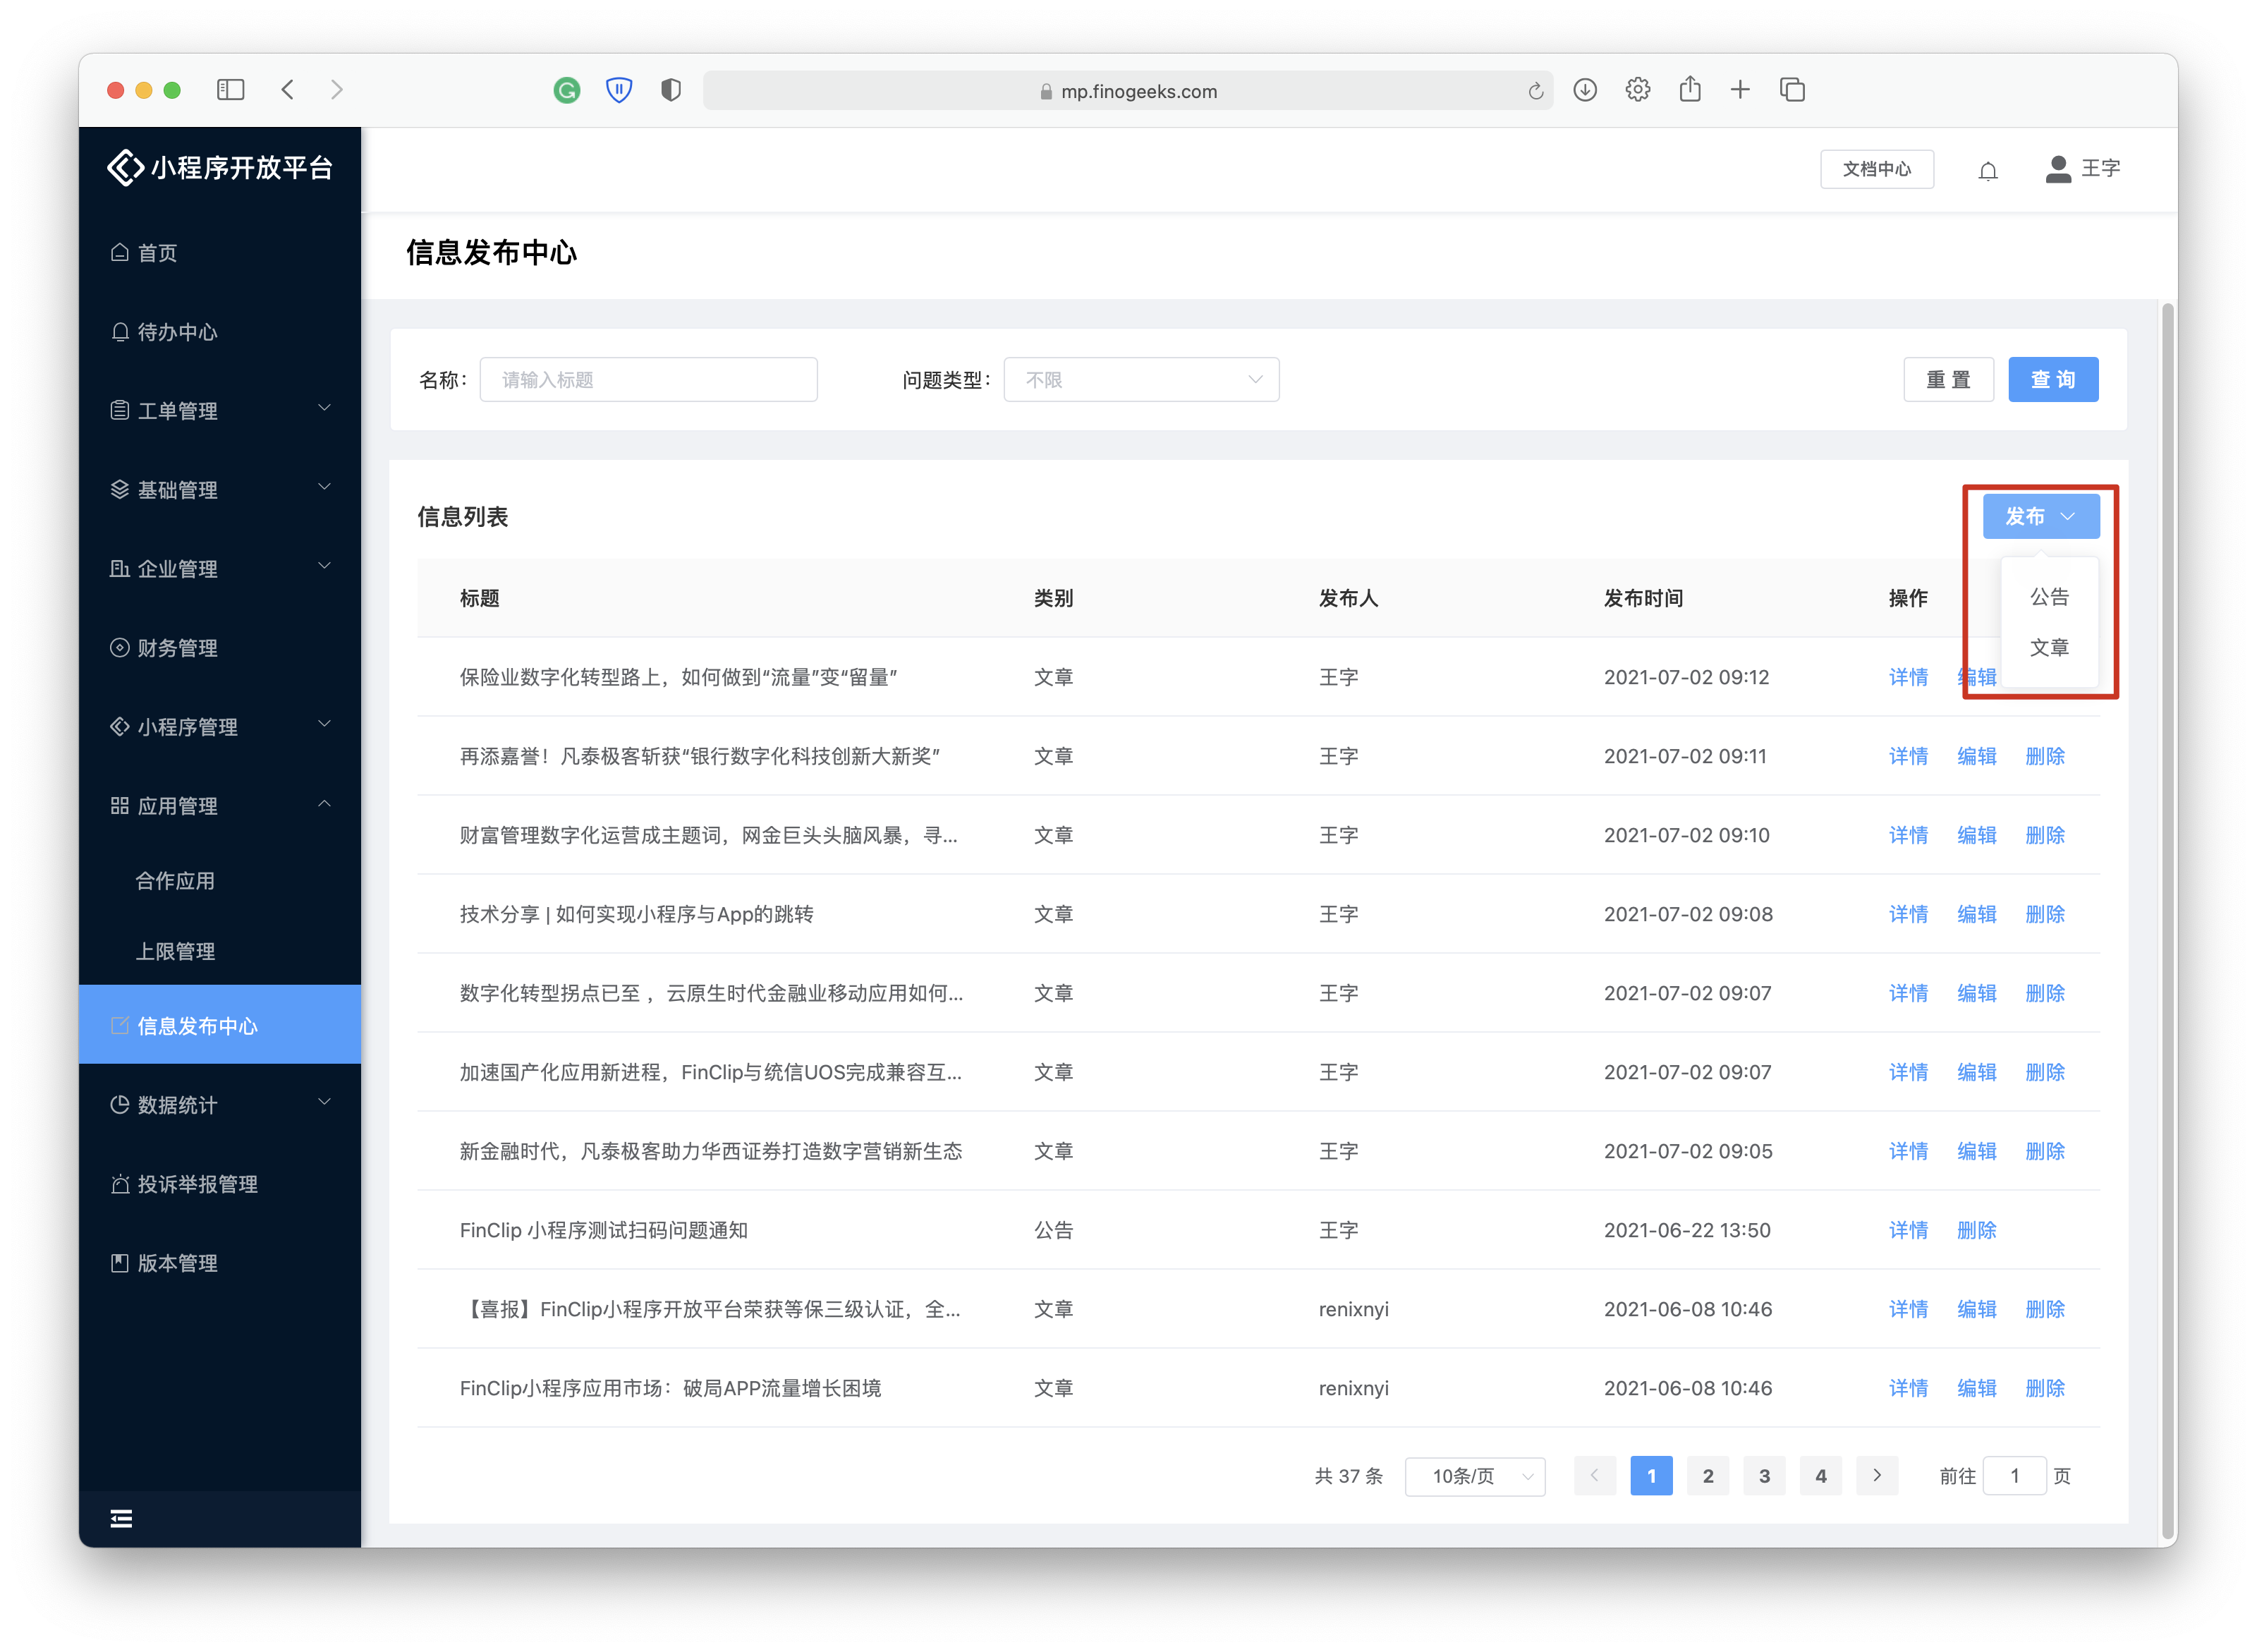Open the Bitwarden shield extension icon

[620, 91]
